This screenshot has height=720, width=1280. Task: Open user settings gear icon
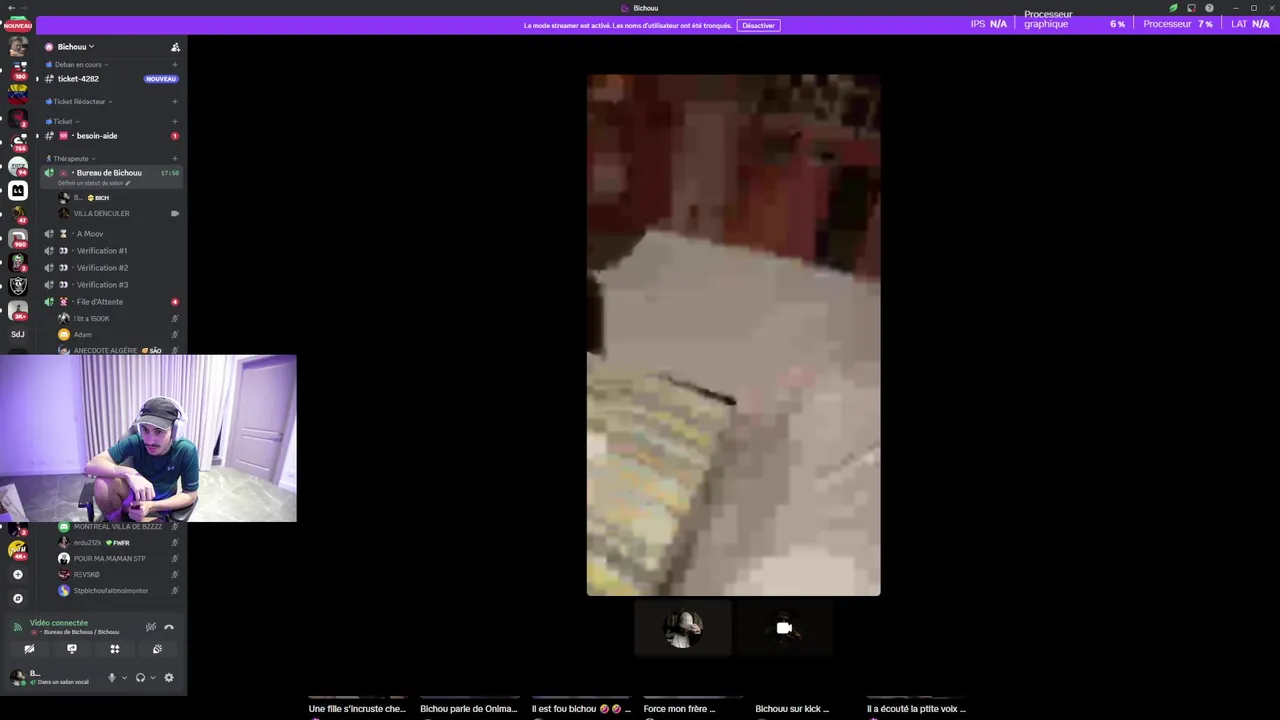169,678
